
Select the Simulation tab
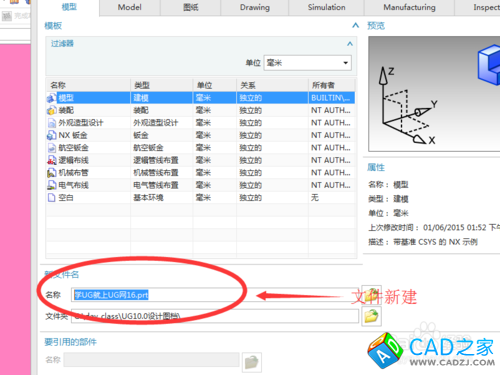[326, 7]
